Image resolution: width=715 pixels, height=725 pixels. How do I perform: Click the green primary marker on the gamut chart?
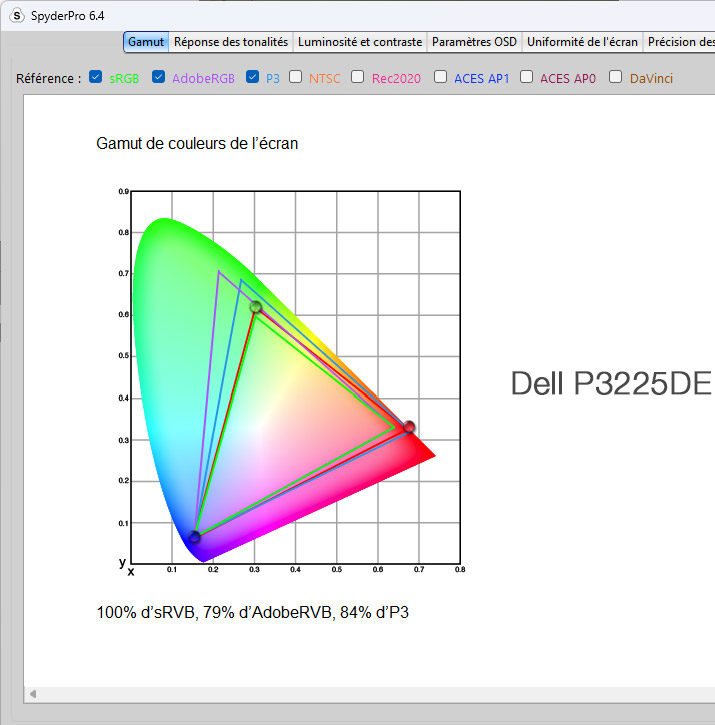pos(256,308)
